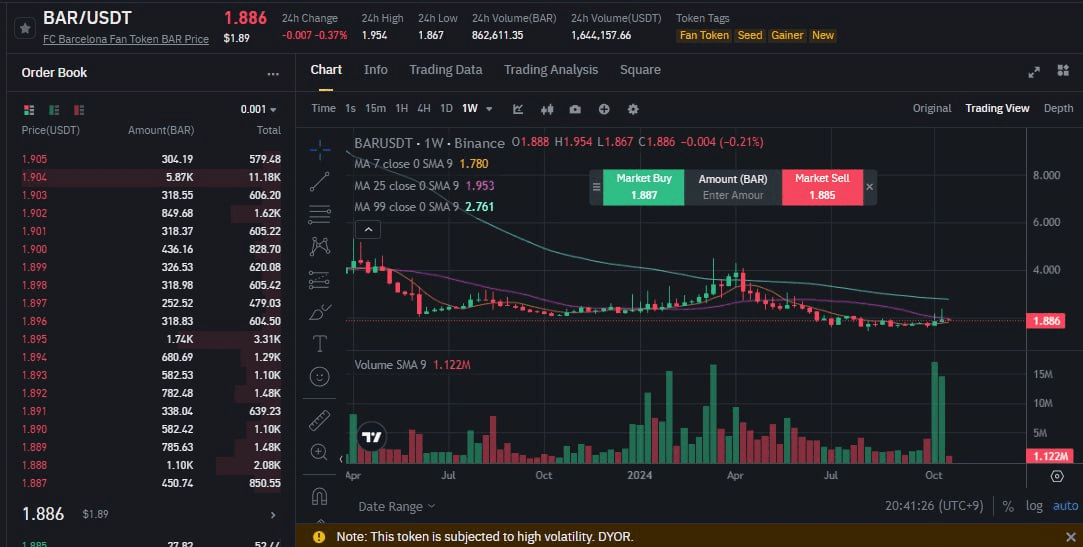The height and width of the screenshot is (547, 1083).
Task: Activate the zoom-in tool
Action: click(320, 452)
